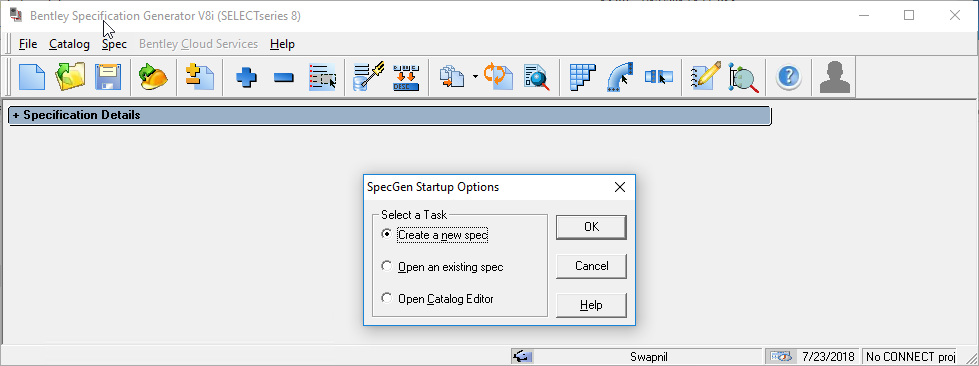
Task: Click the notepad with pencil icon
Action: tap(706, 77)
